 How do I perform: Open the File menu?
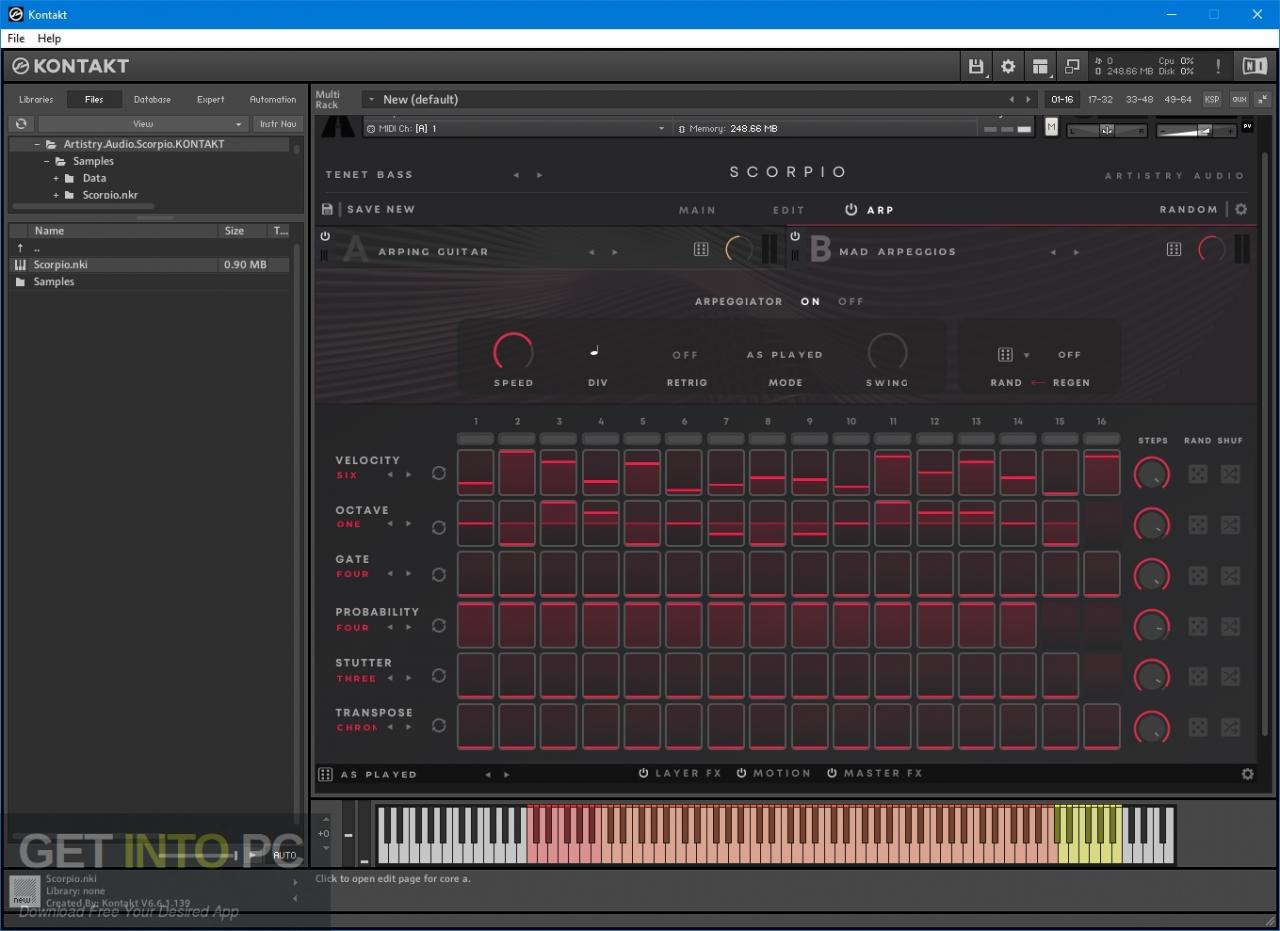point(16,38)
